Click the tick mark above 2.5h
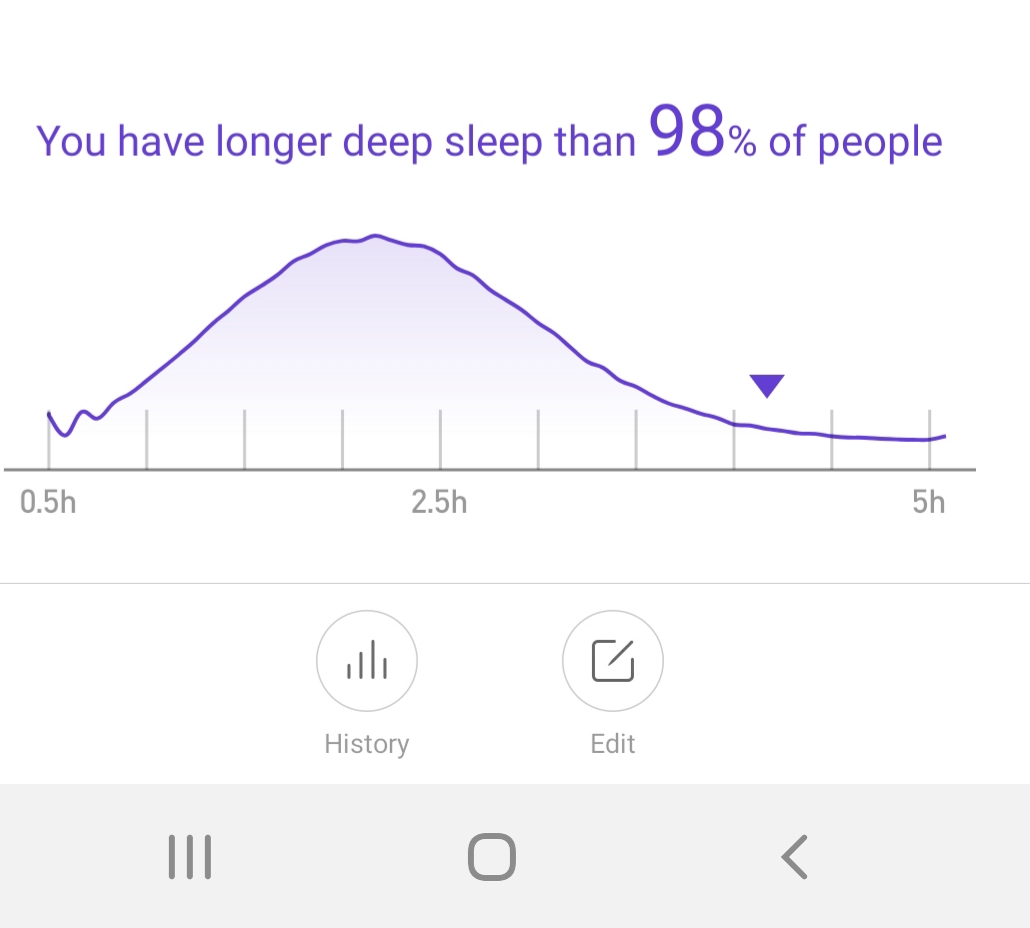This screenshot has height=928, width=1030. tap(440, 439)
